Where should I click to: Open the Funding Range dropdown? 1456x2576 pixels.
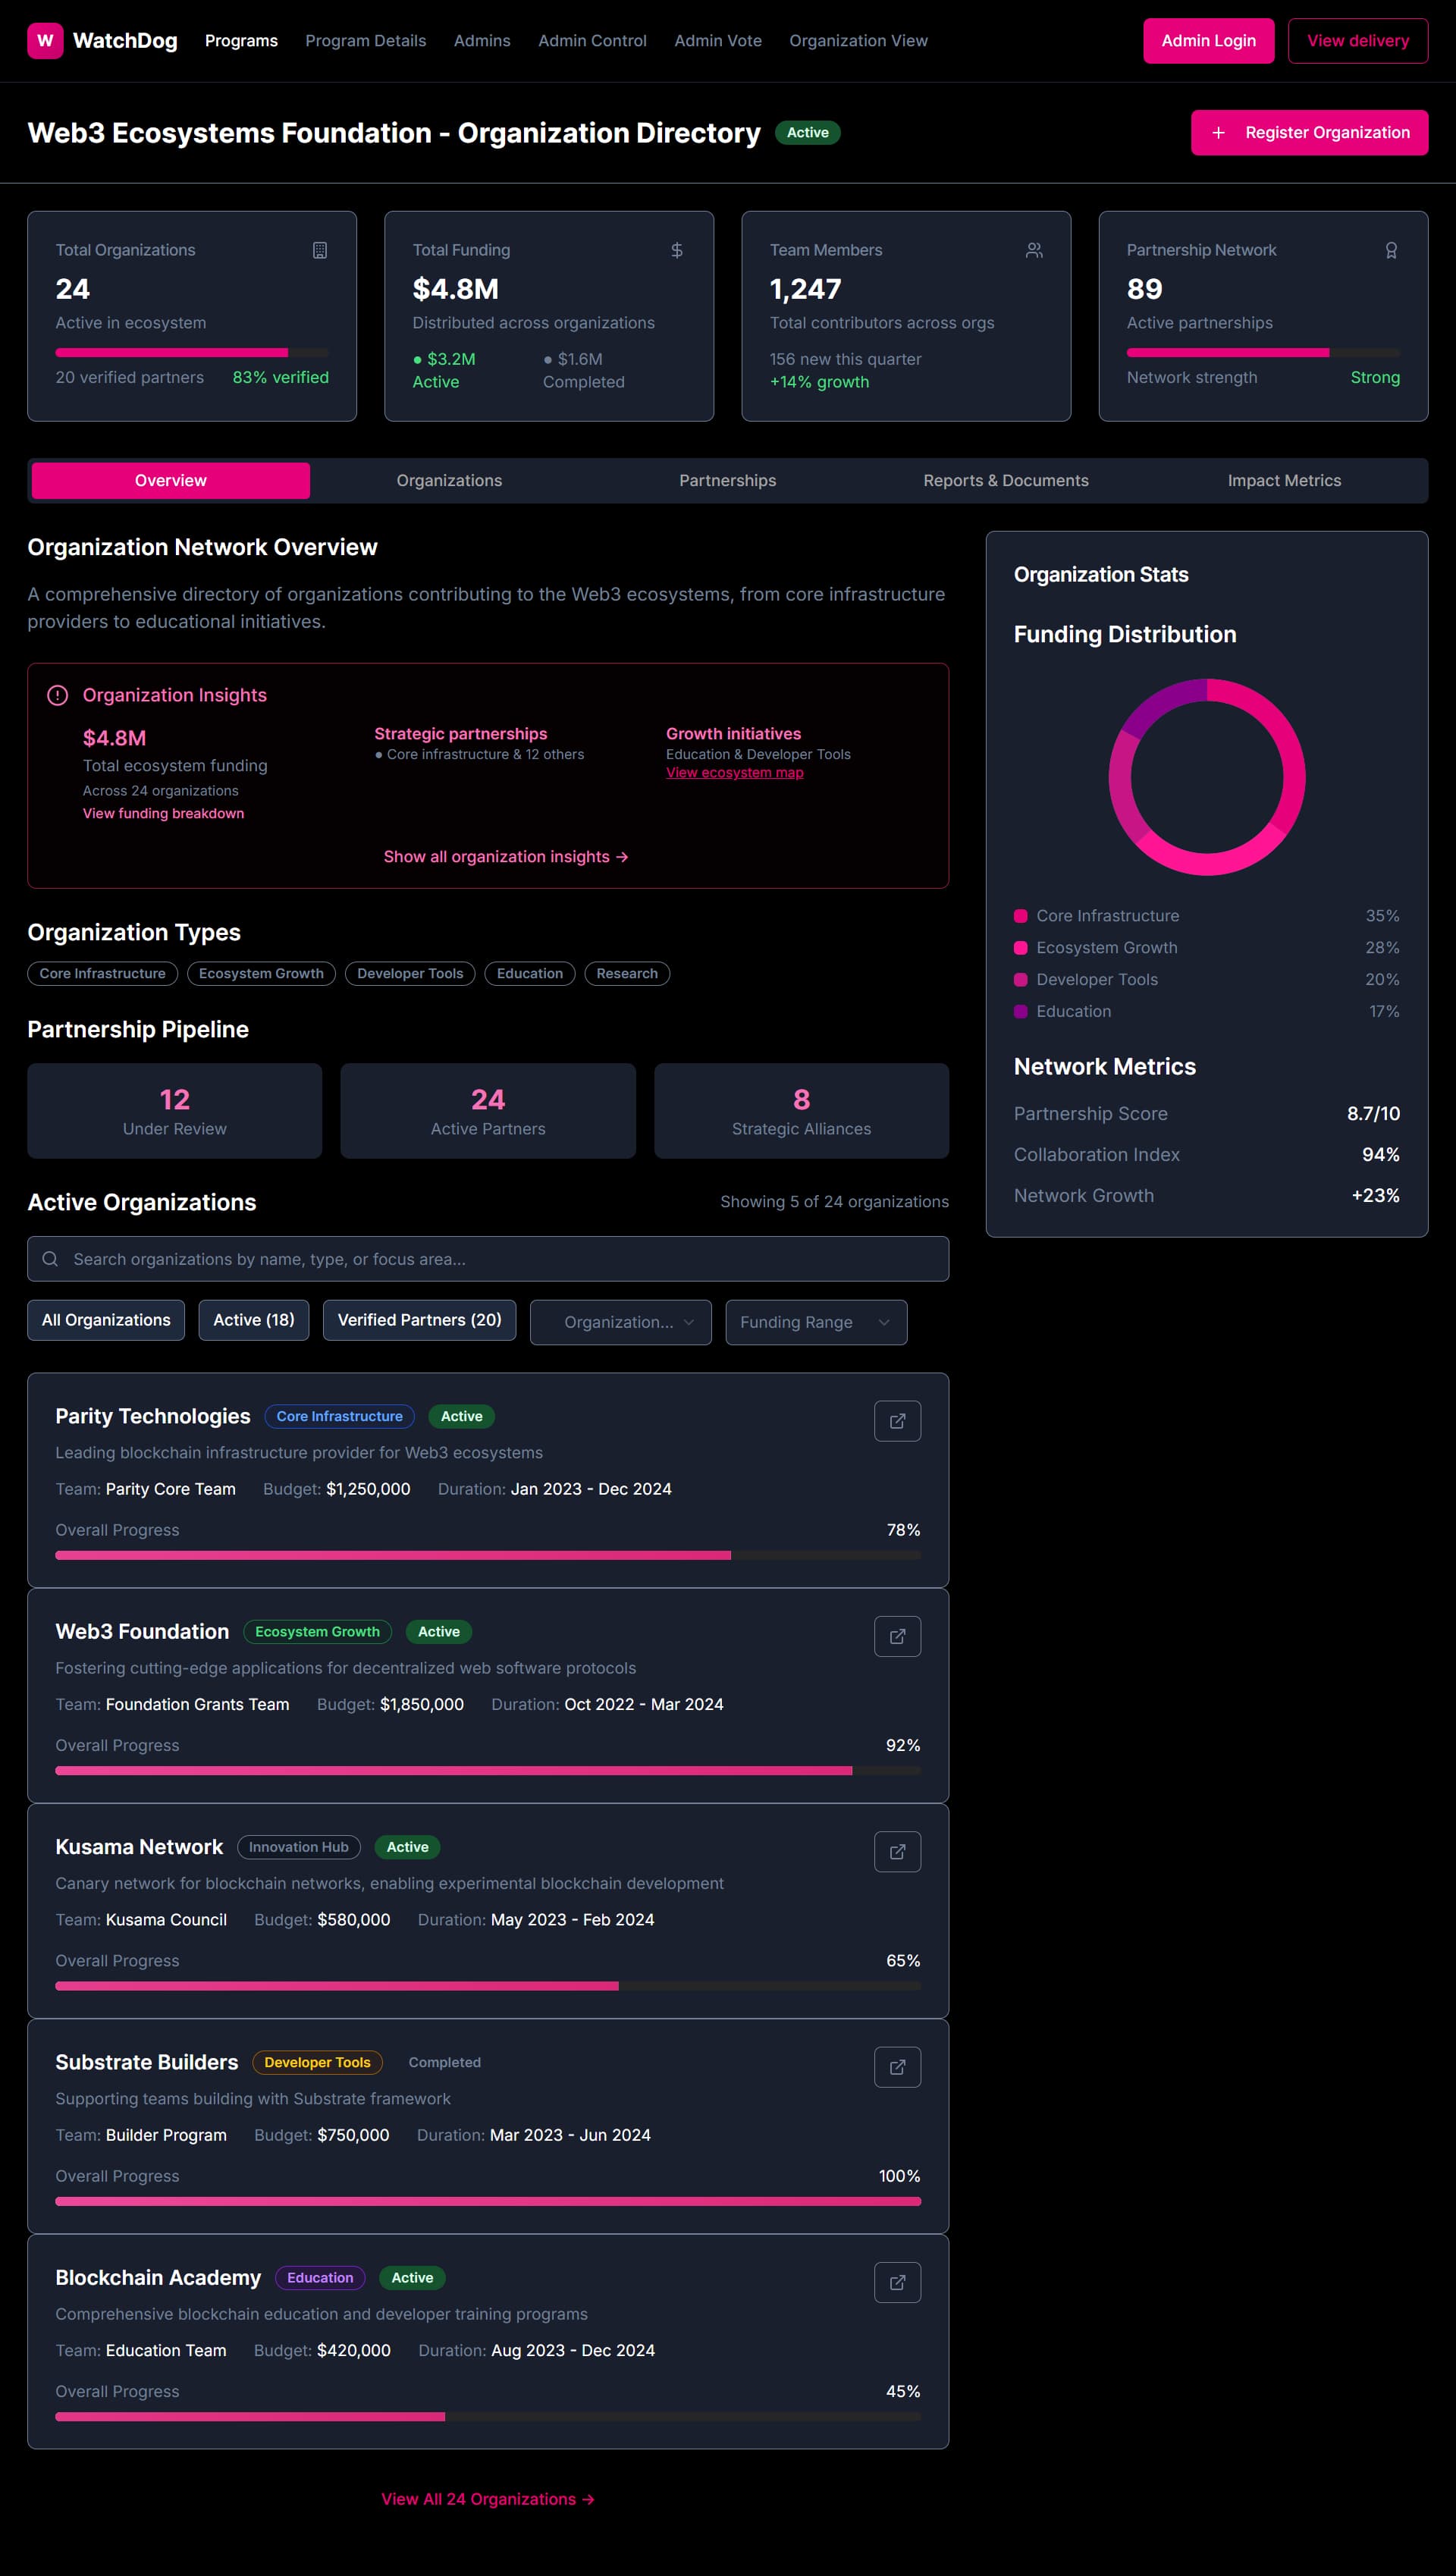click(815, 1322)
